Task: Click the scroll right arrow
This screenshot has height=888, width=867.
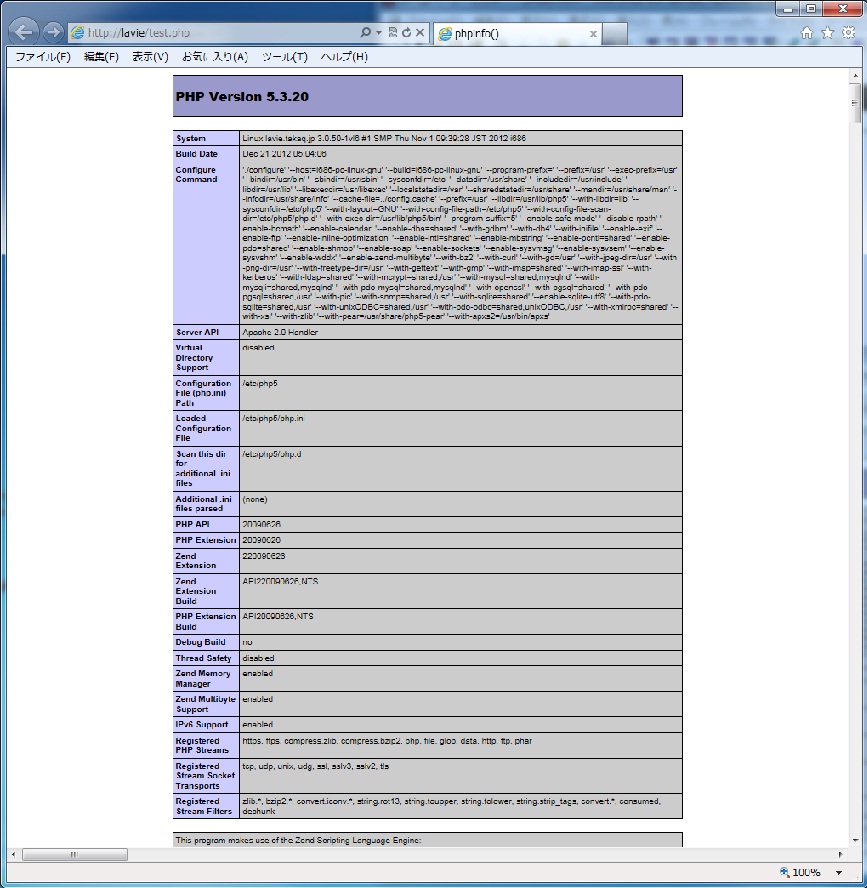Action: click(x=840, y=854)
